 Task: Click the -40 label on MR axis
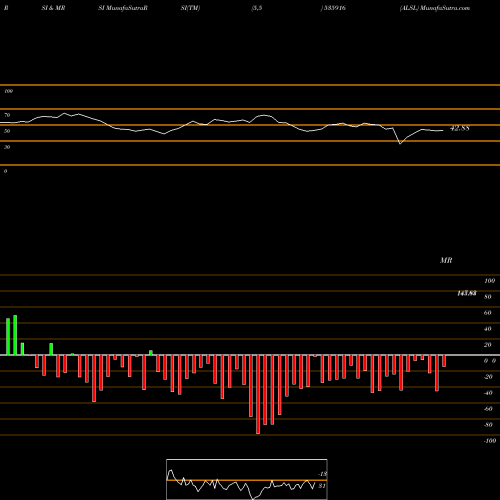(488, 393)
